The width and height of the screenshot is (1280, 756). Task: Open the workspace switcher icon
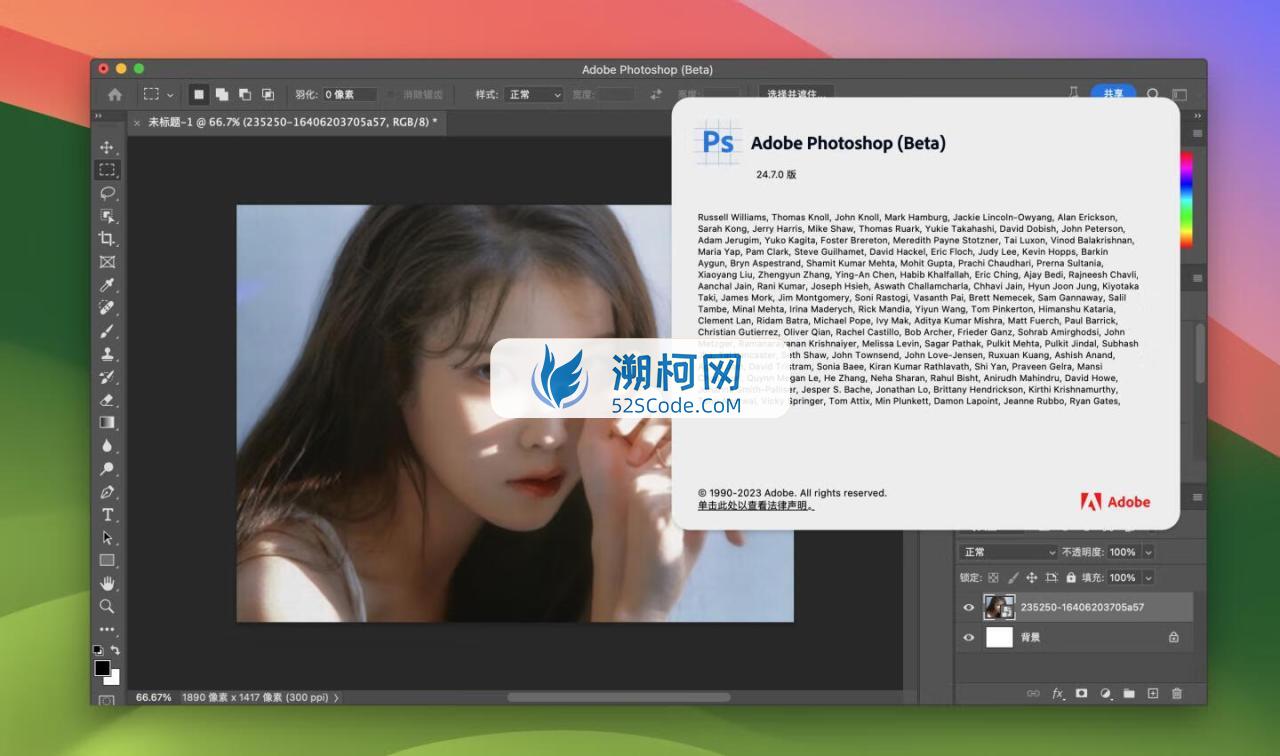point(1180,94)
